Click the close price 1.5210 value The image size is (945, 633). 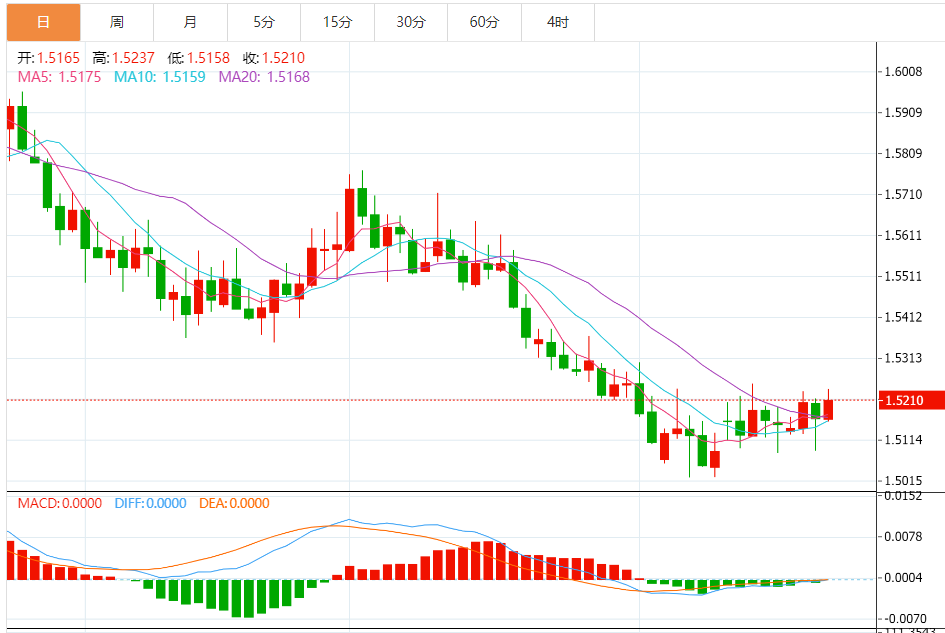283,58
